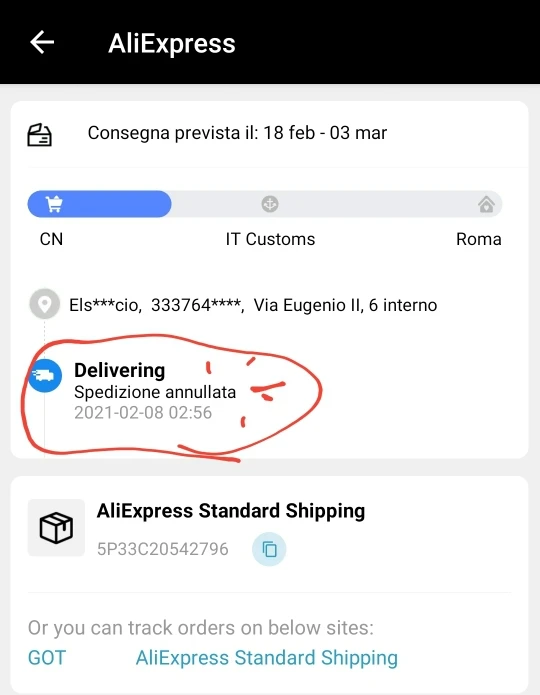Tap the Consegna prevista delivery estimate
540x695 pixels.
(x=237, y=133)
